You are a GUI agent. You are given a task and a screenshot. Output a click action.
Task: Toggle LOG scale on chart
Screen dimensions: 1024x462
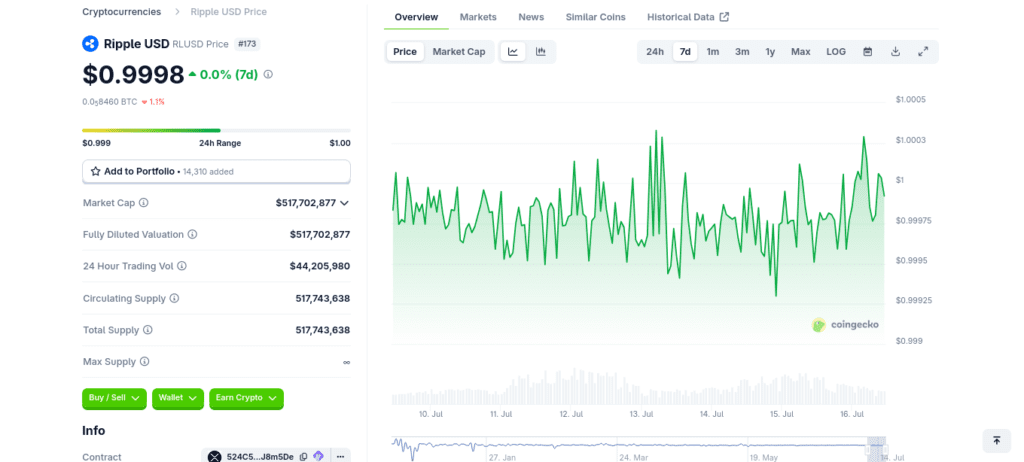click(836, 52)
